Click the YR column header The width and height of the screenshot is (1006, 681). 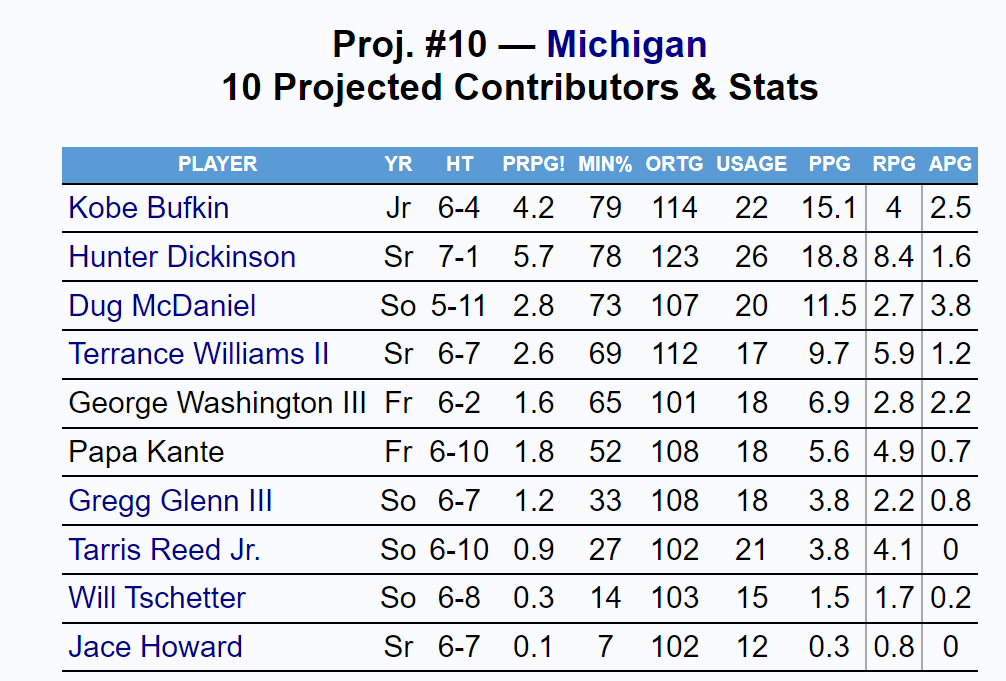point(398,165)
